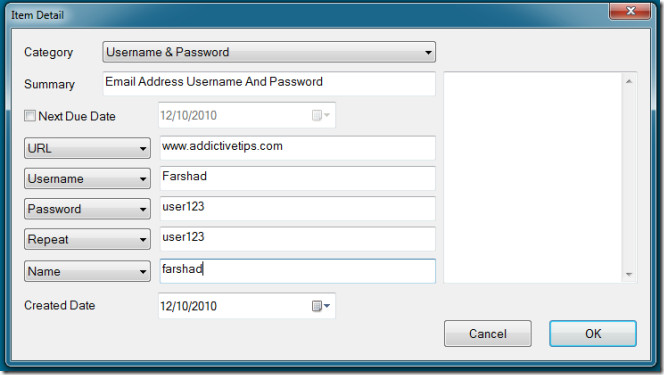
Task: Open the Password field type dropdown
Action: click(x=87, y=209)
